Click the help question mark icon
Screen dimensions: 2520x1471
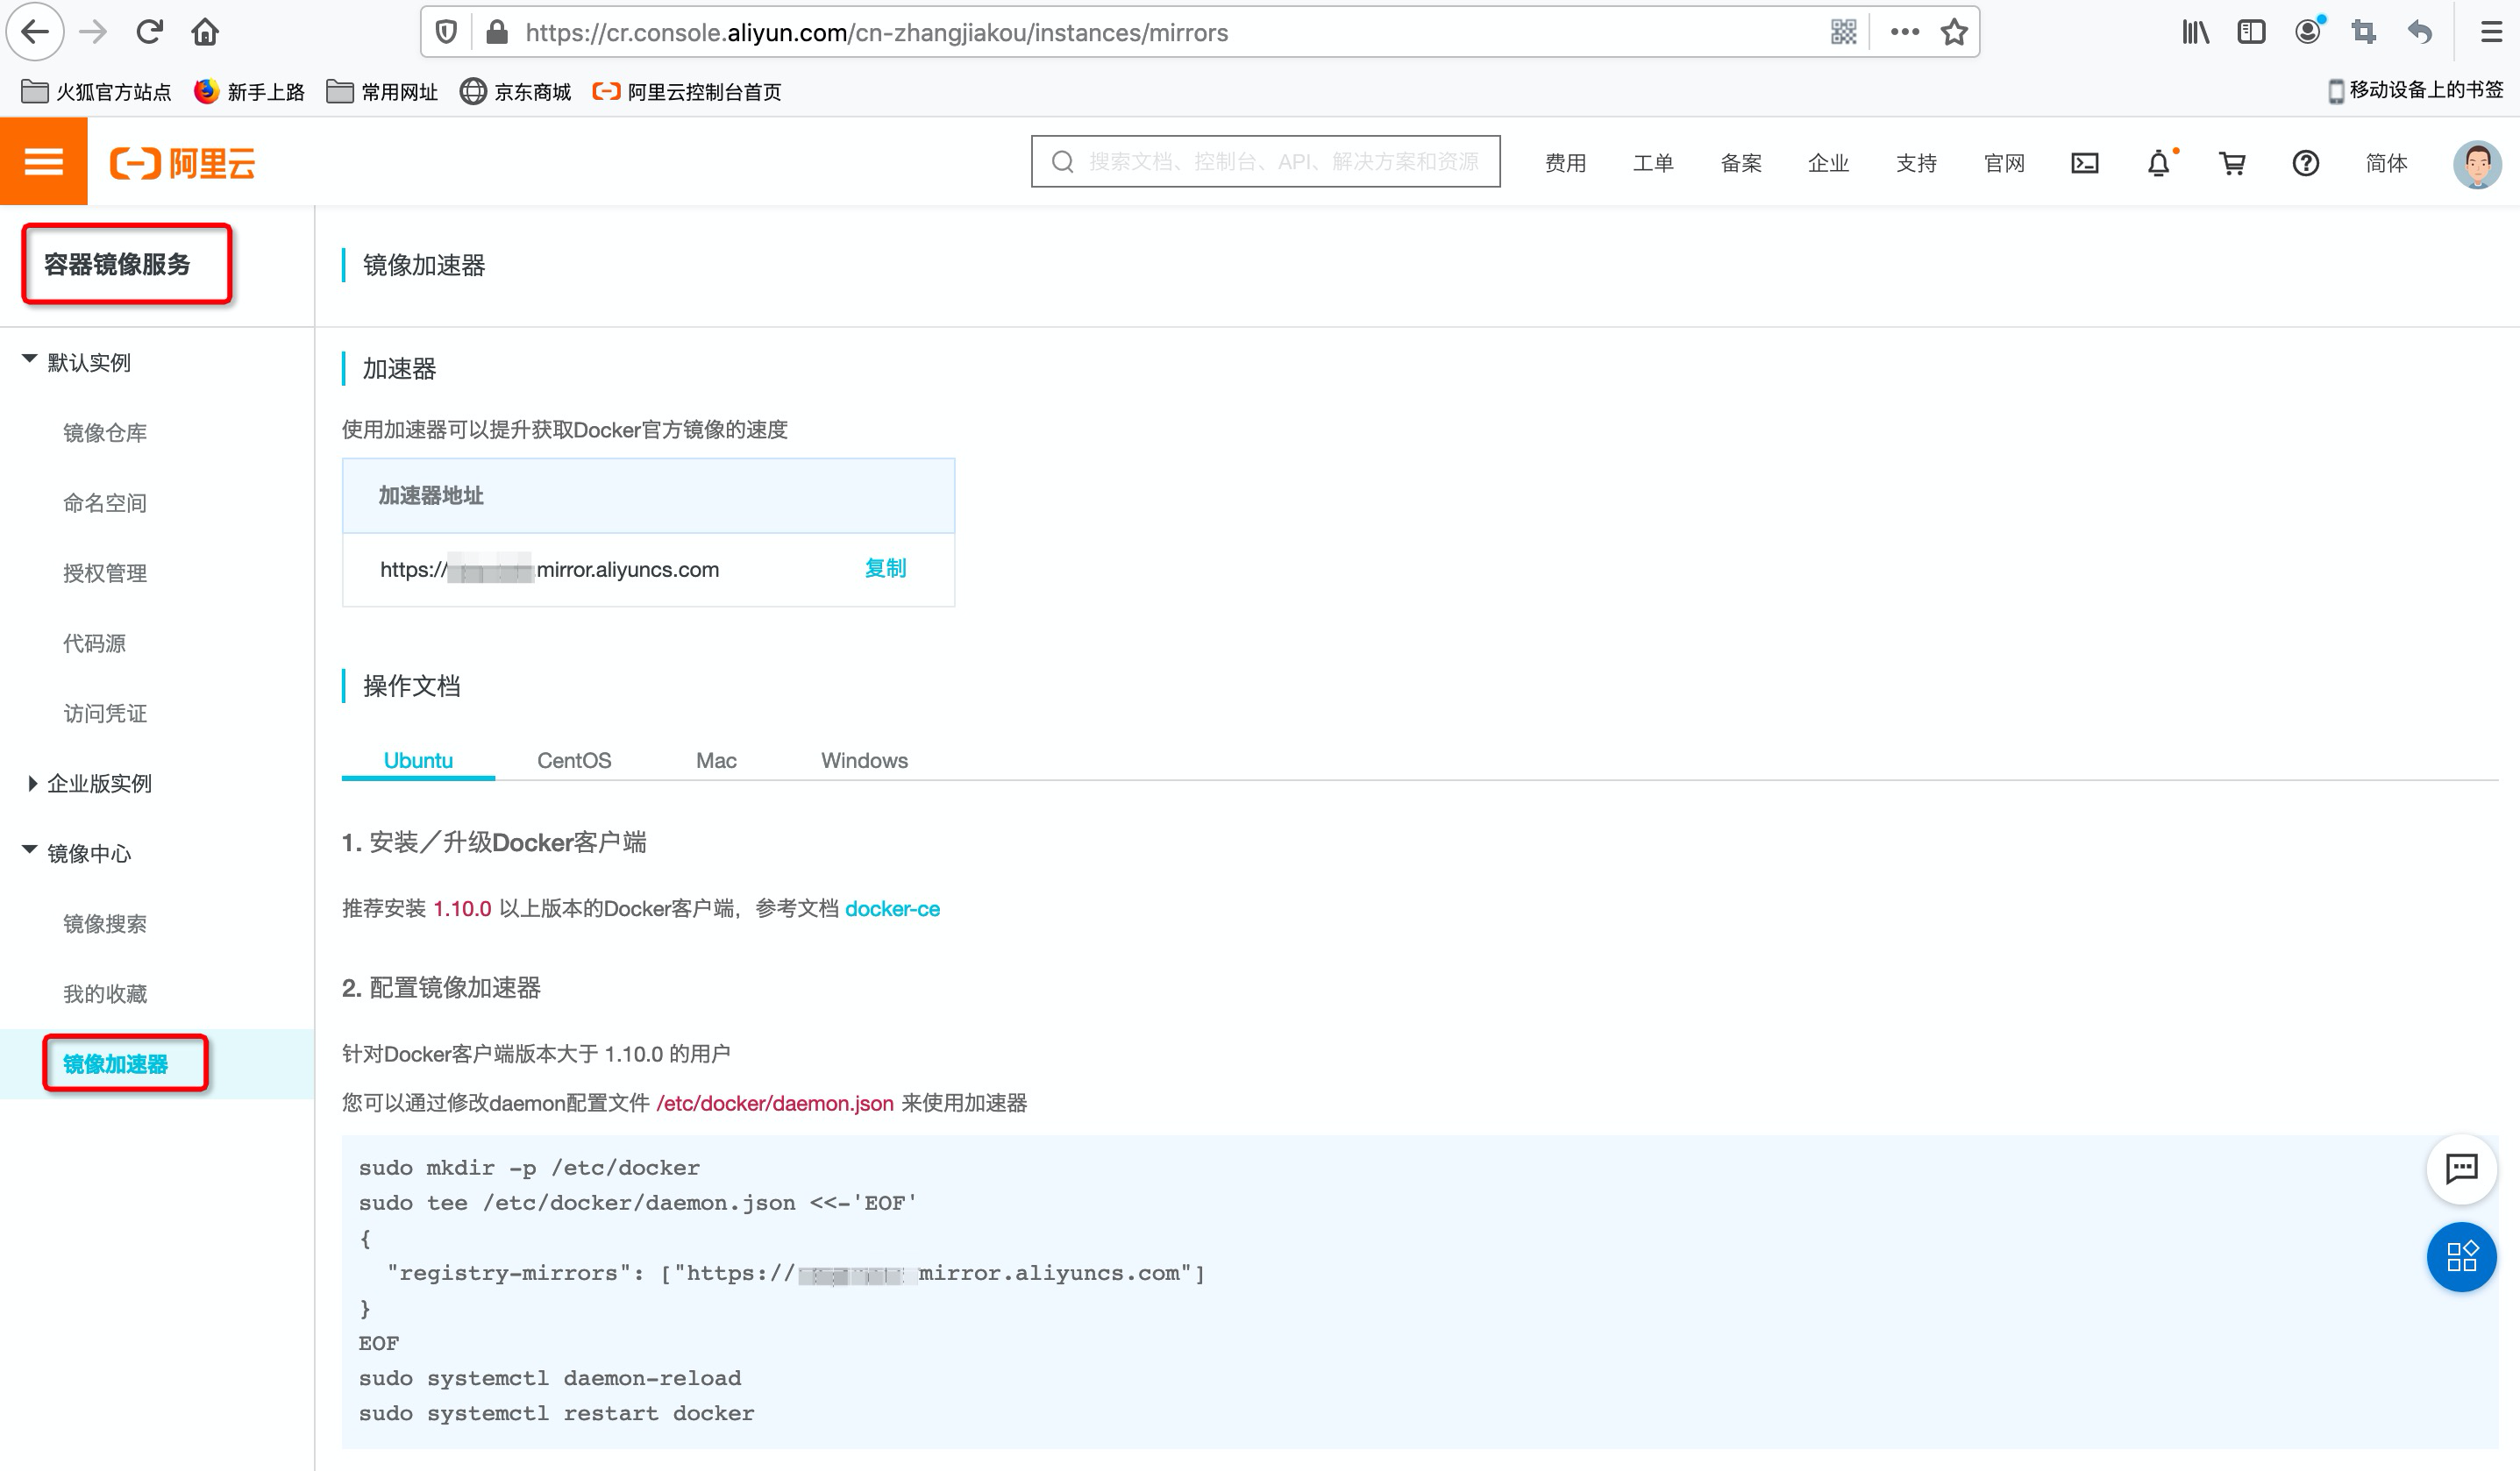tap(2305, 163)
